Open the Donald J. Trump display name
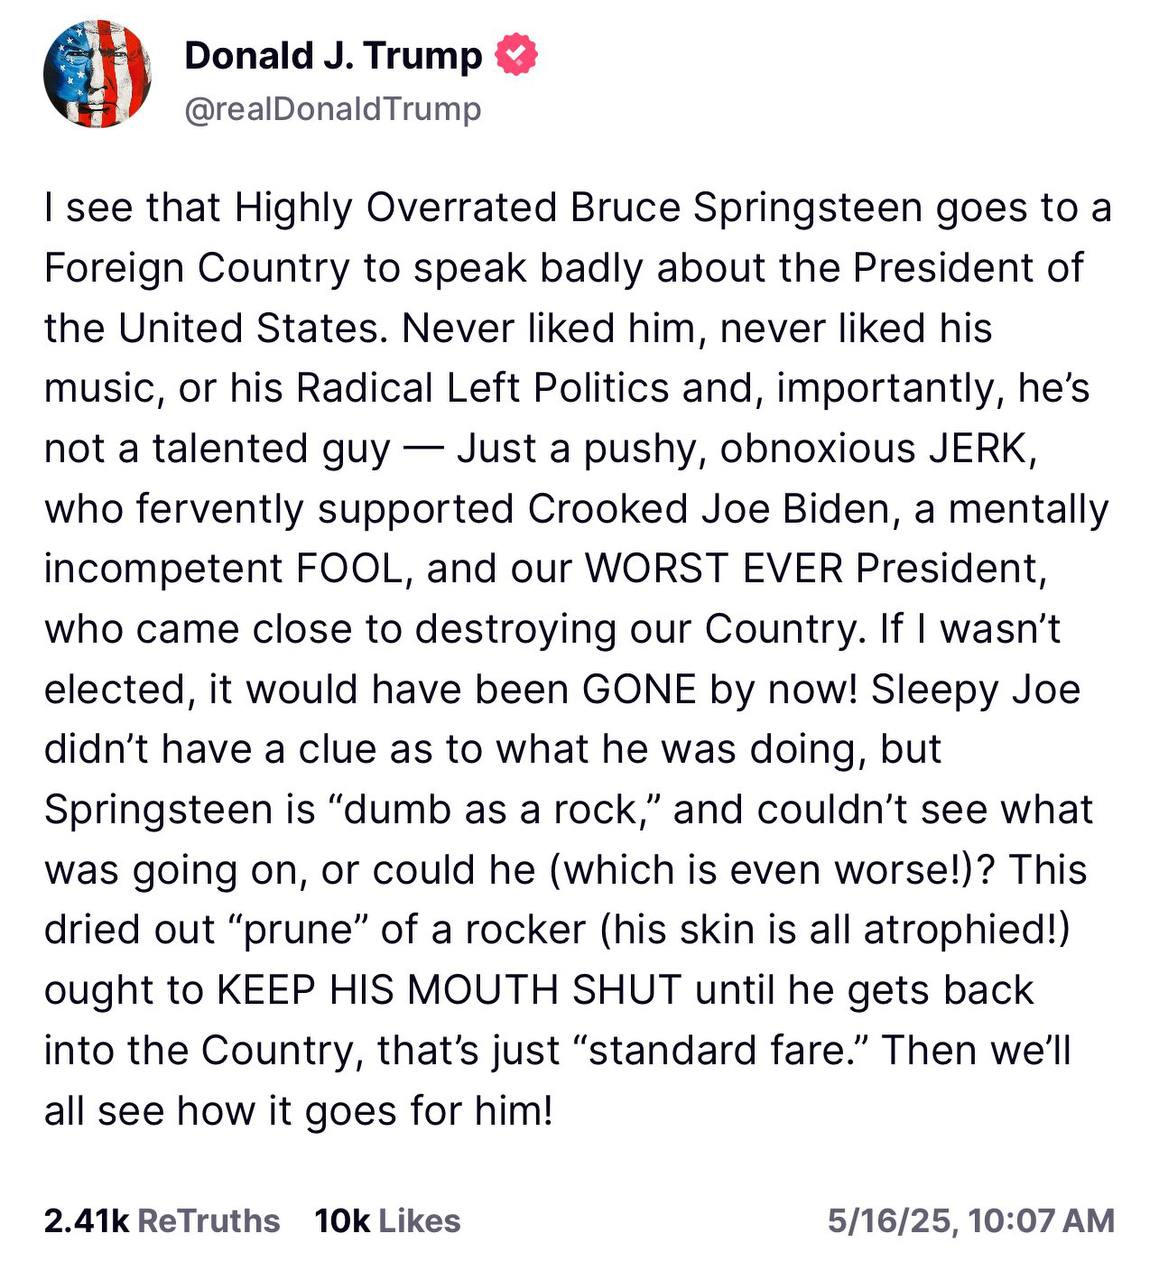Viewport: 1159px width, 1280px height. (333, 56)
